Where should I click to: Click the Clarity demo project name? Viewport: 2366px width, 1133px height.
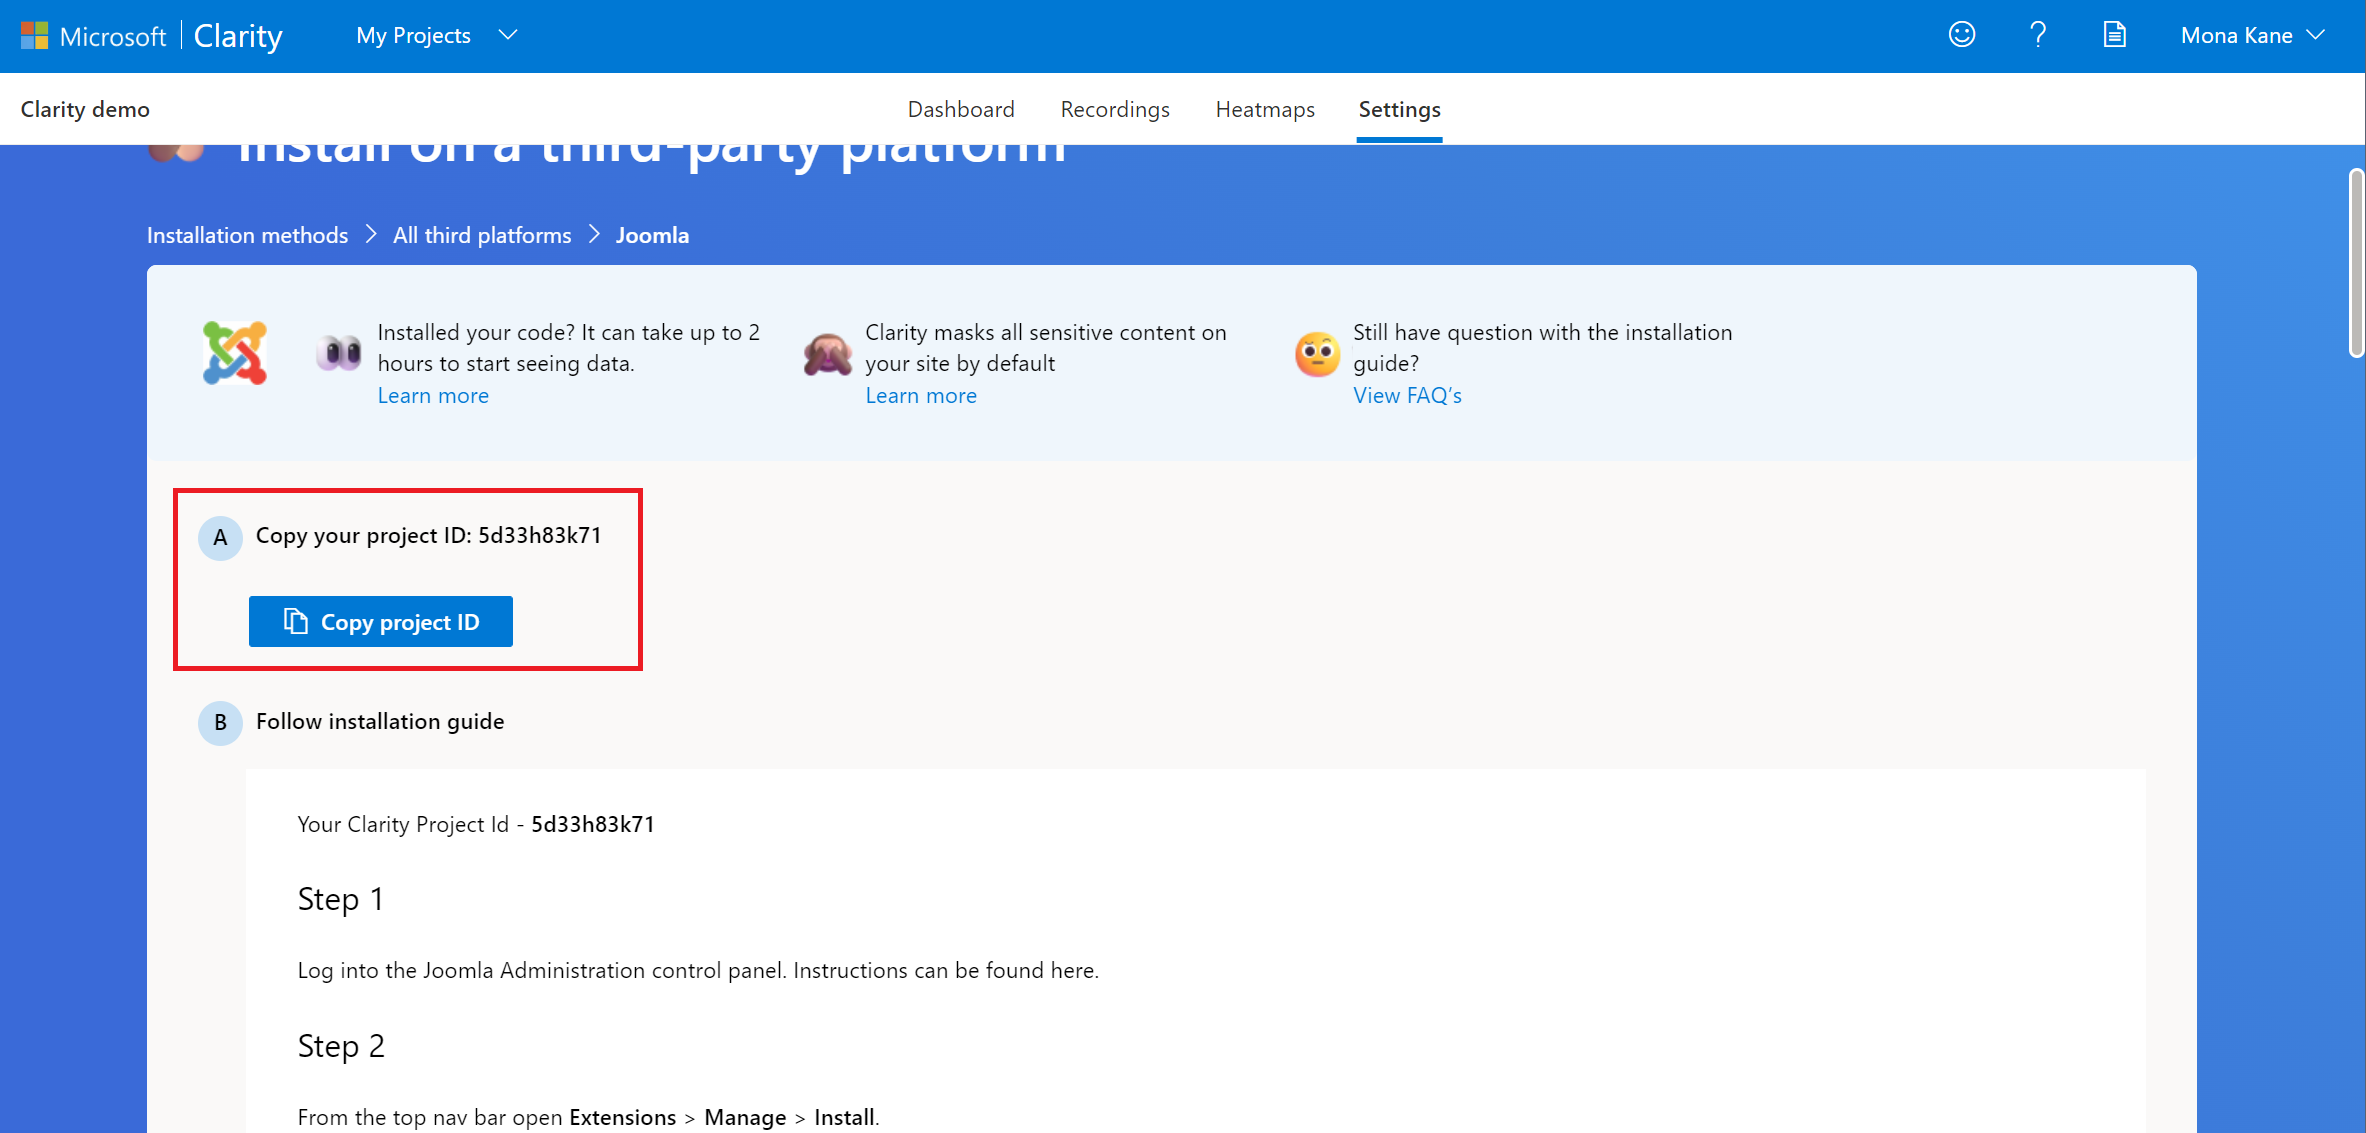[85, 109]
